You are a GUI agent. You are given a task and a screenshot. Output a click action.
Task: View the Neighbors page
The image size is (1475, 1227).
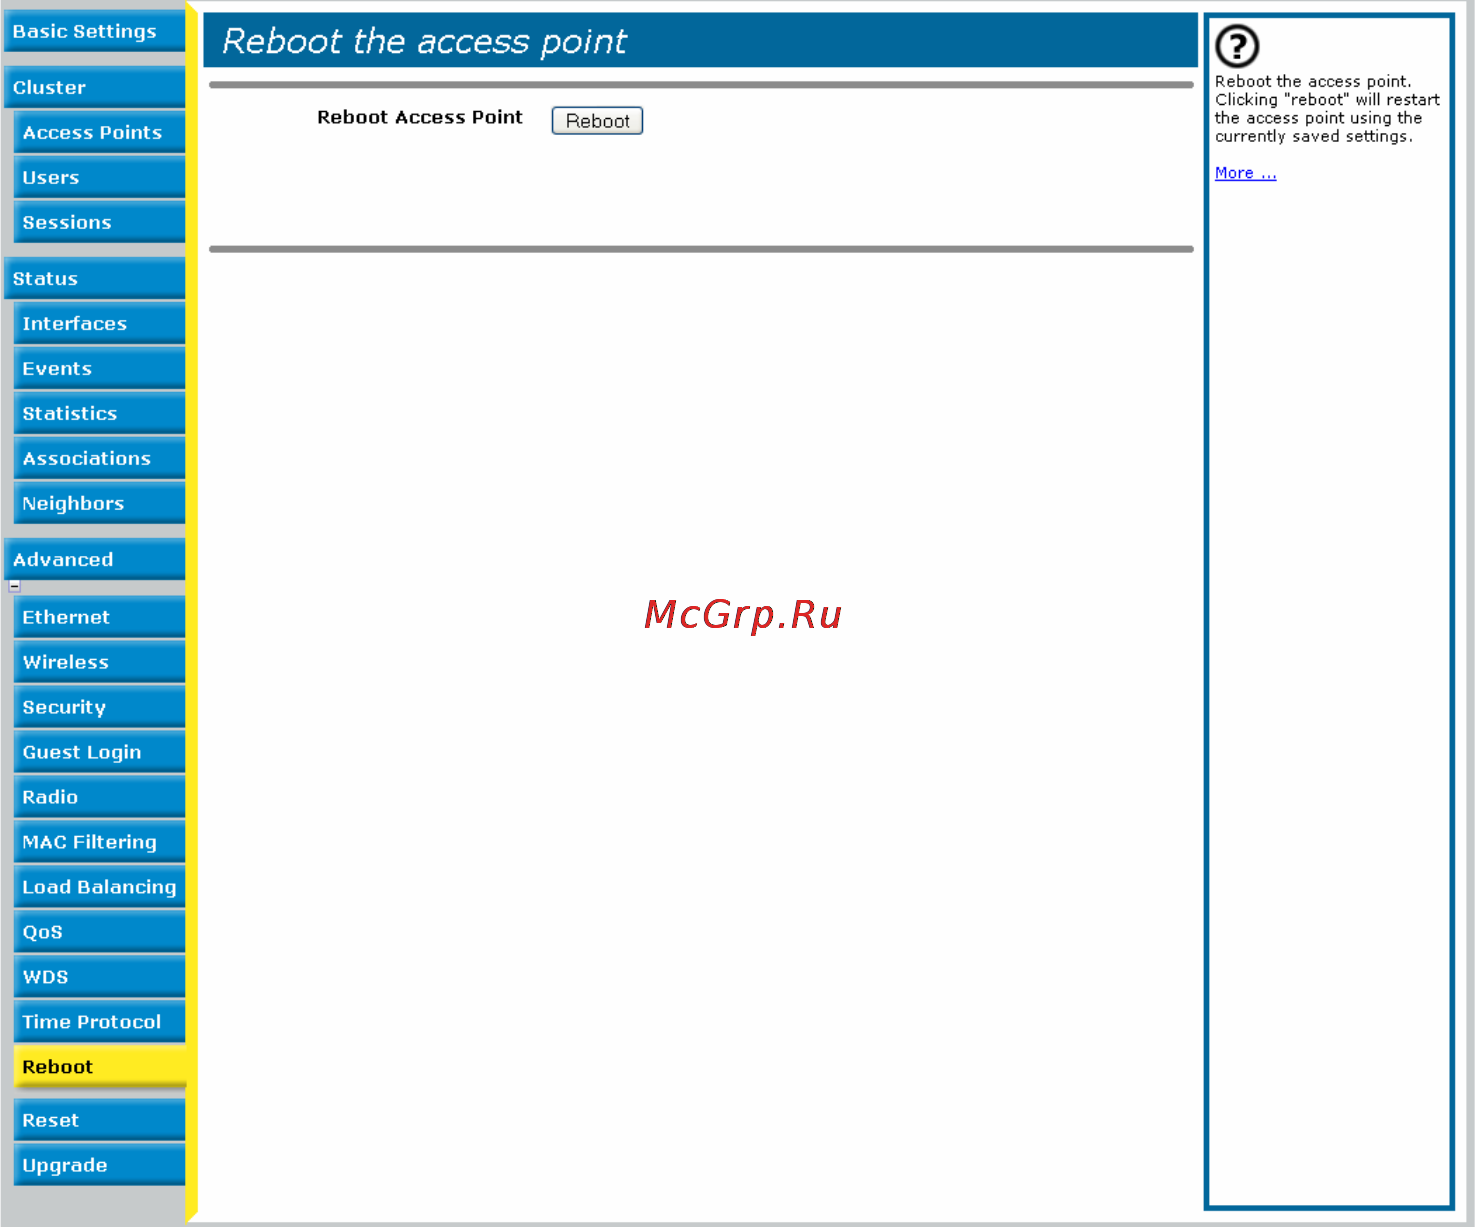(99, 503)
